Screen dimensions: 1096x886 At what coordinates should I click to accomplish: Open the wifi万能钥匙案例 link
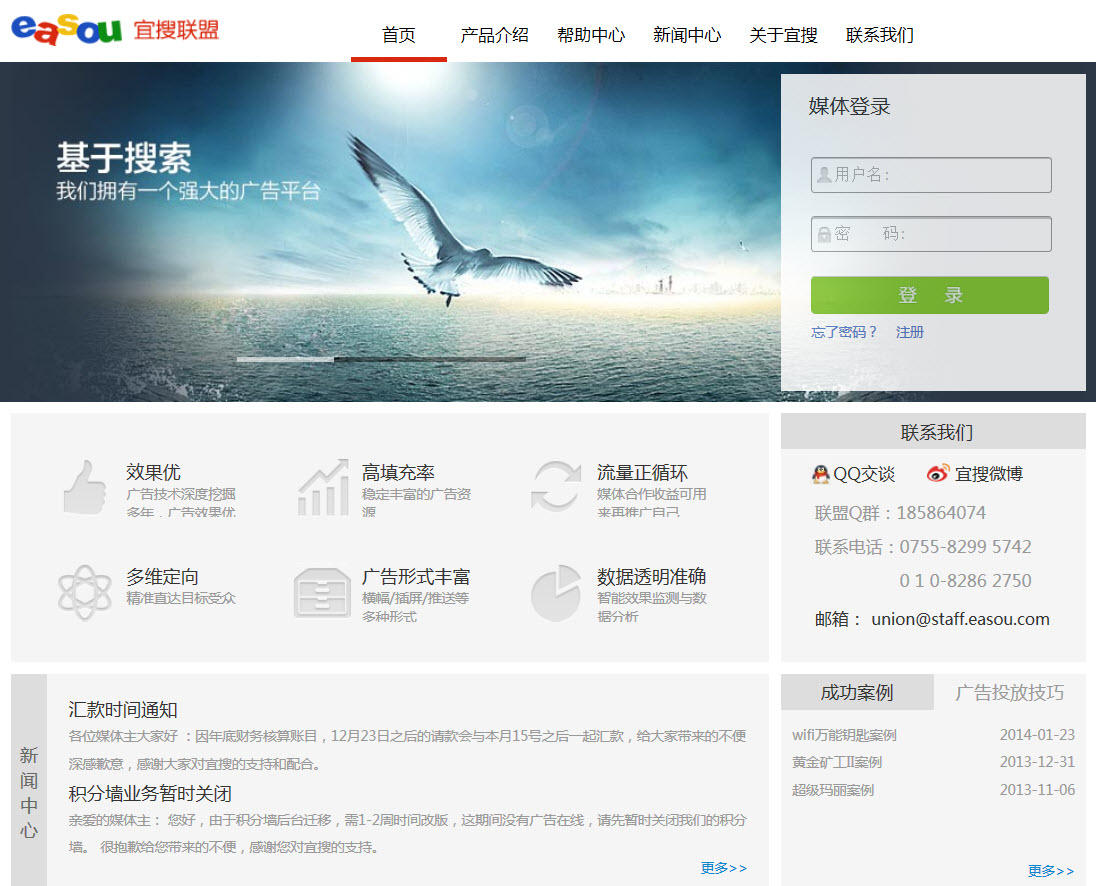pyautogui.click(x=843, y=734)
